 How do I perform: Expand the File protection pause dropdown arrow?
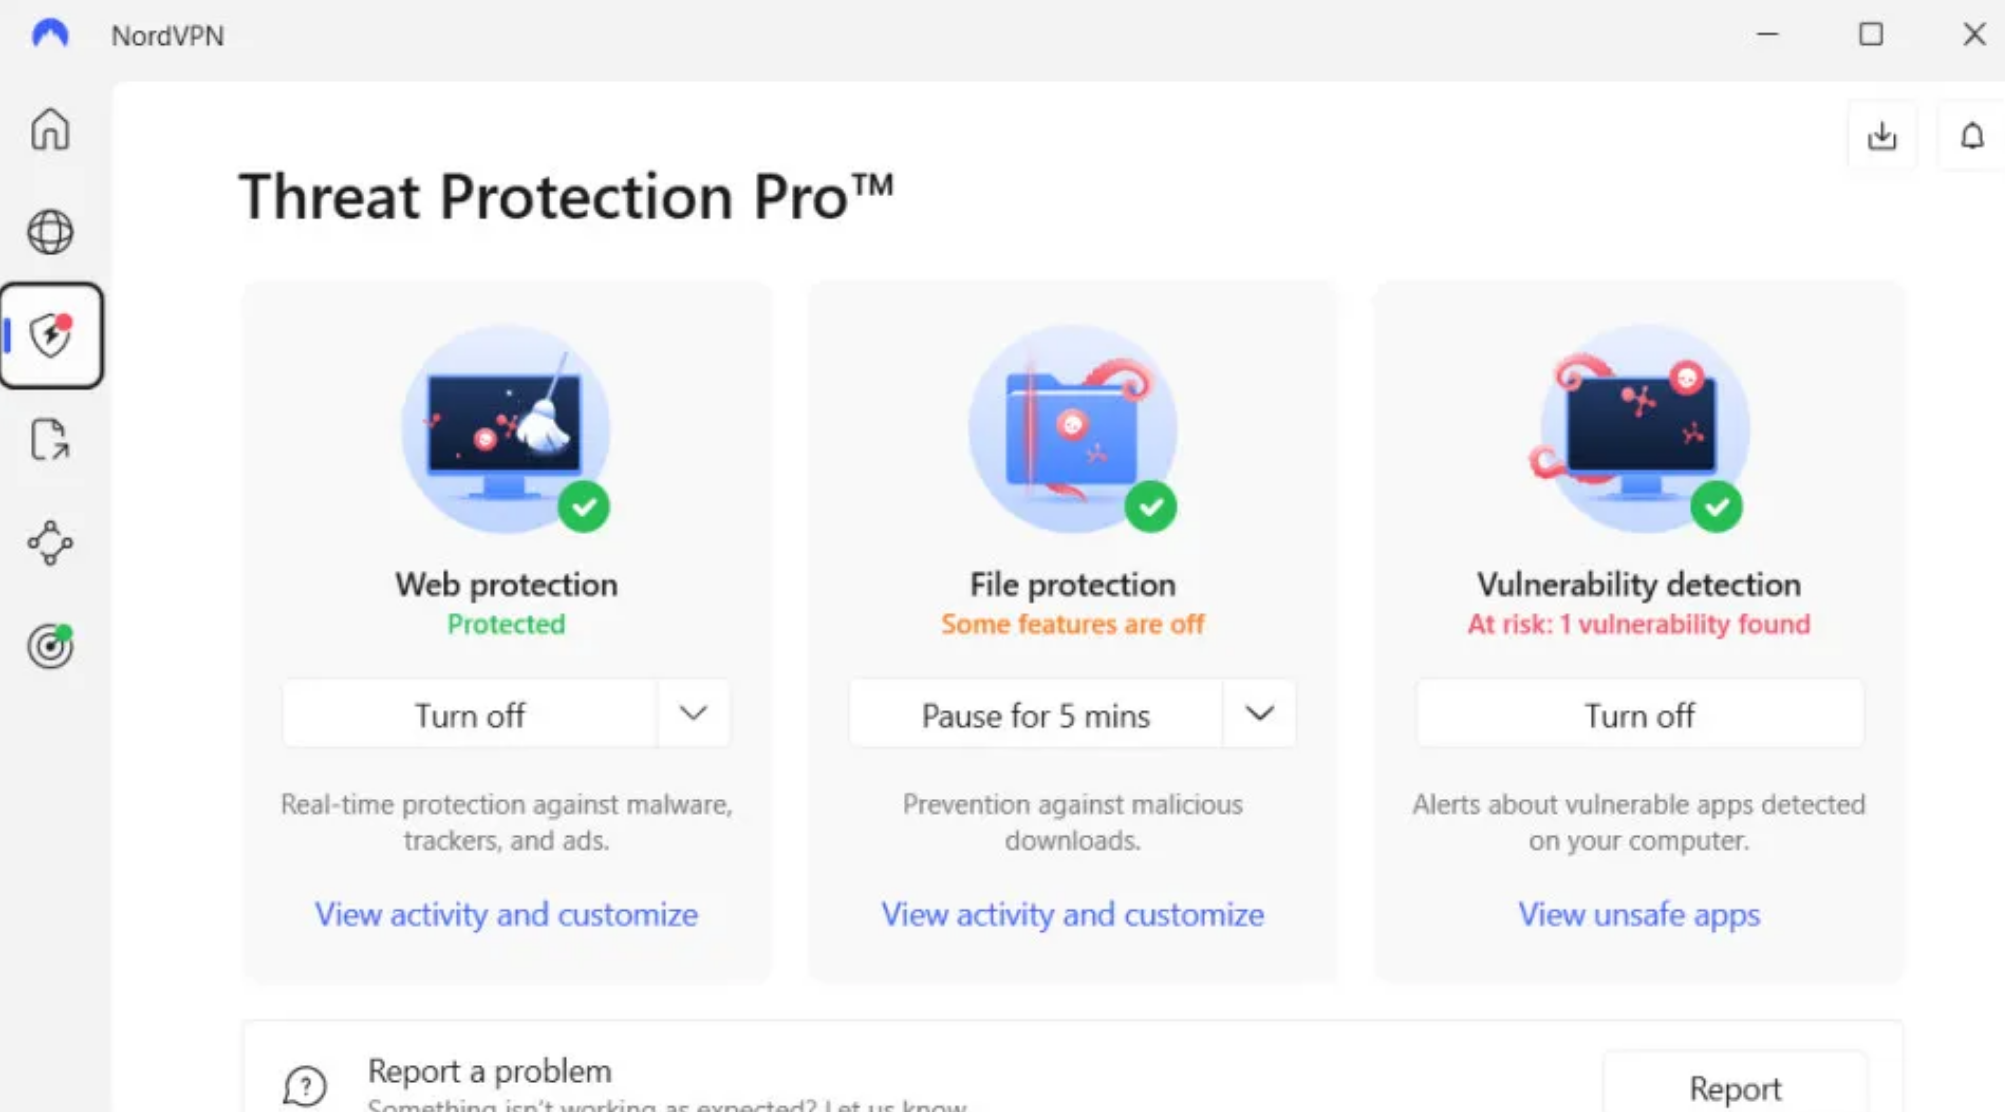pos(1259,714)
